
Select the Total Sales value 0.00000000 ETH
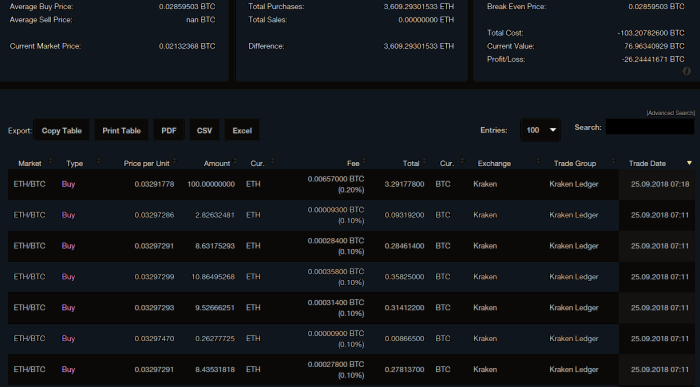tap(426, 20)
